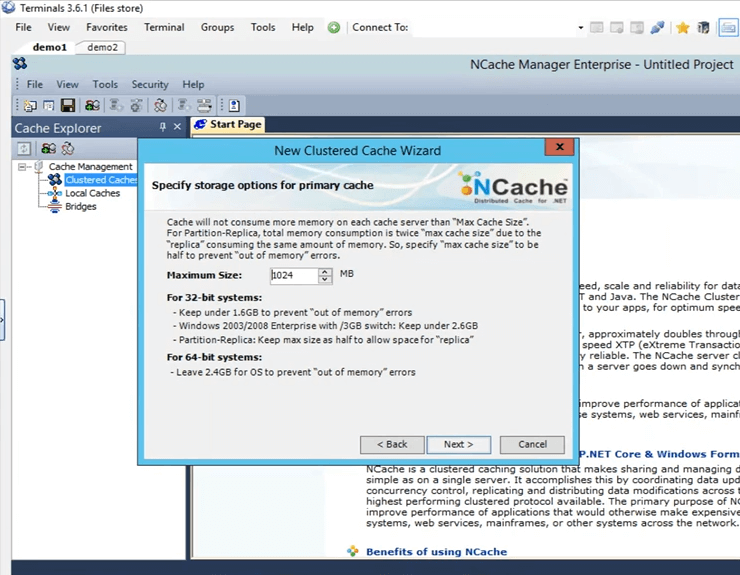Click the green plus icon in Terminals toolbar
The height and width of the screenshot is (575, 740).
(334, 28)
